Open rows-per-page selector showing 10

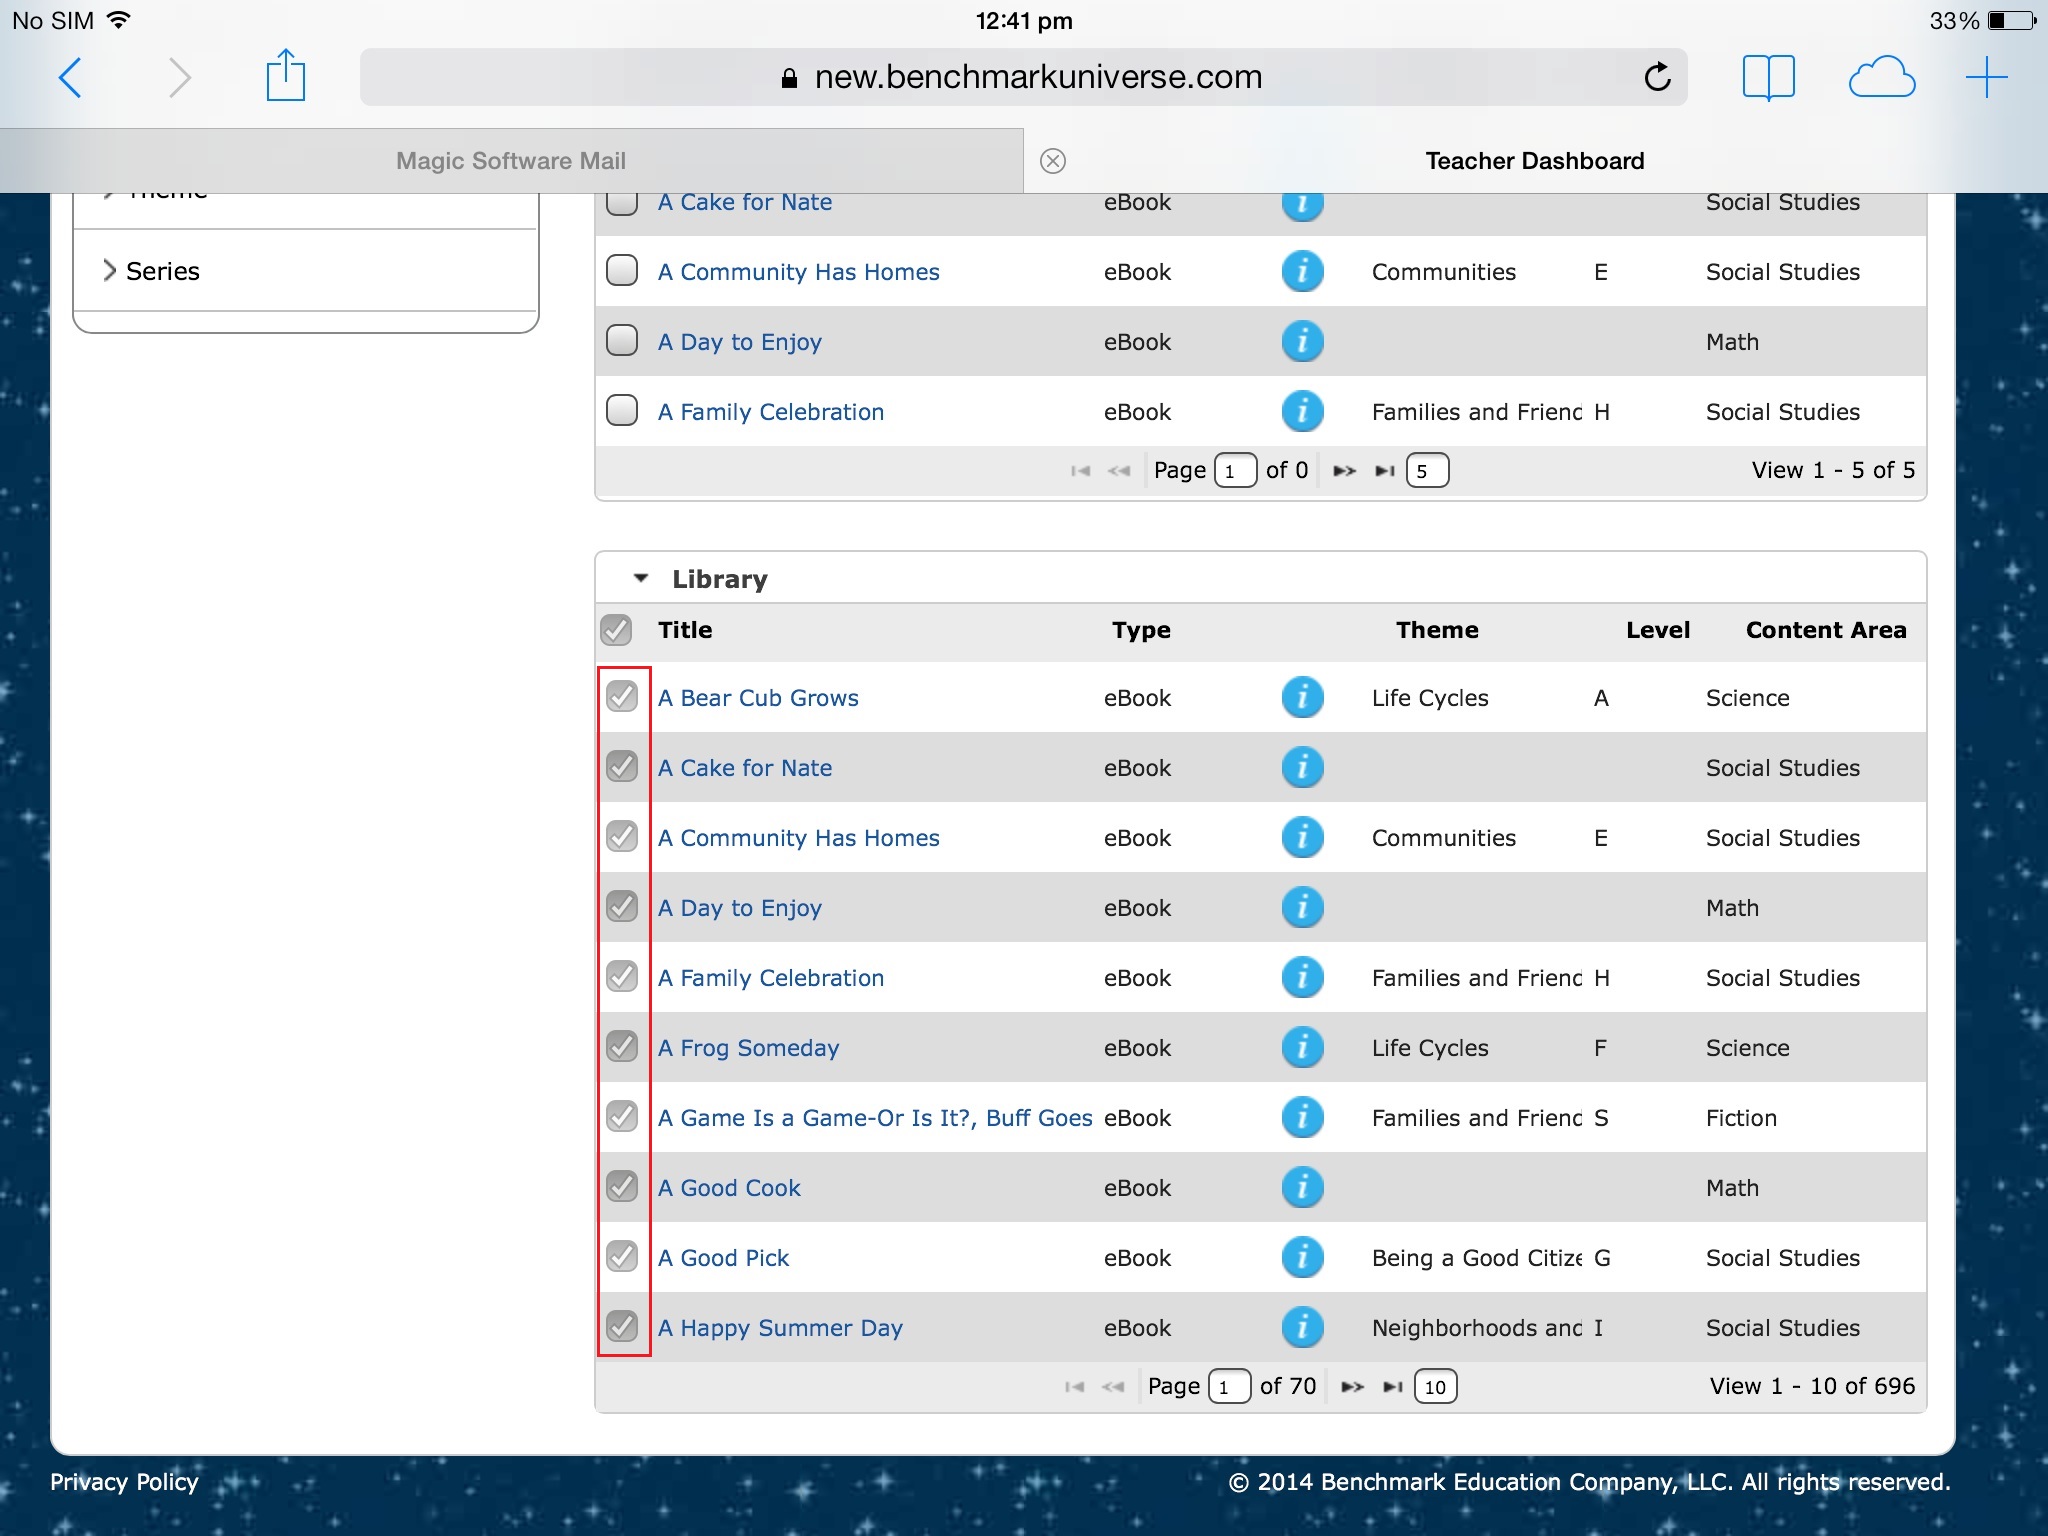[1435, 1386]
